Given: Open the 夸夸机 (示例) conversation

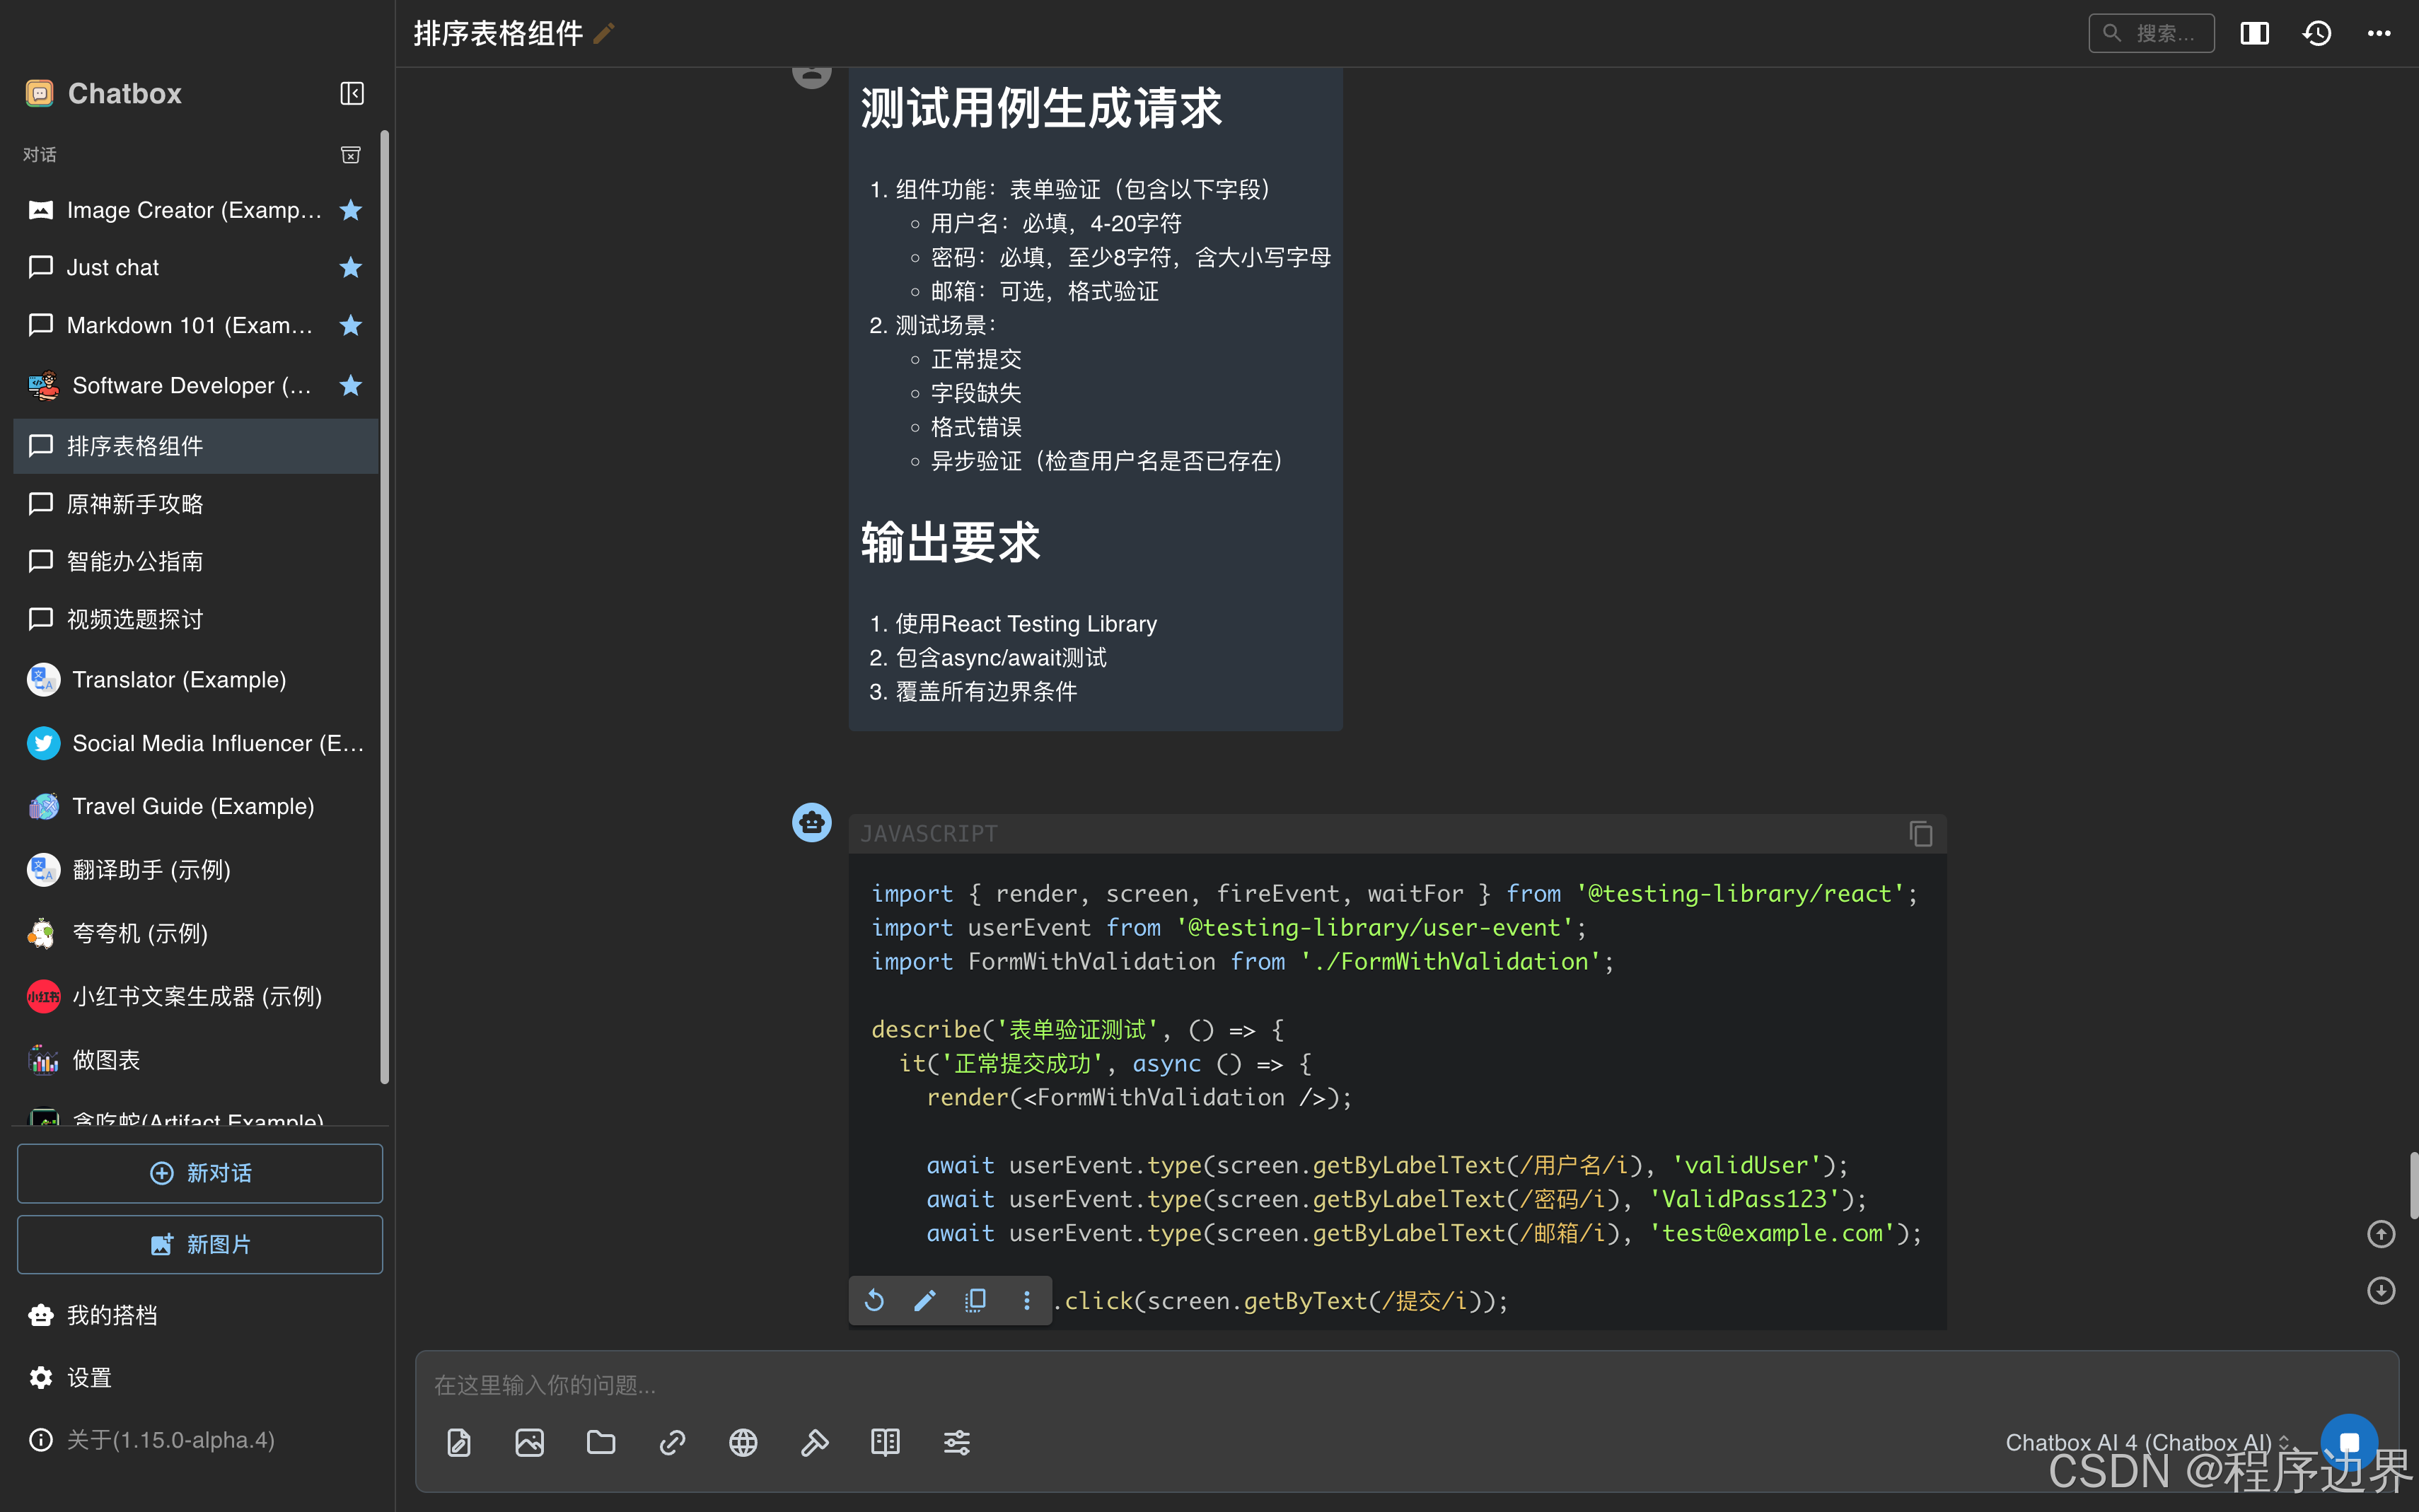Looking at the screenshot, I should tap(195, 933).
